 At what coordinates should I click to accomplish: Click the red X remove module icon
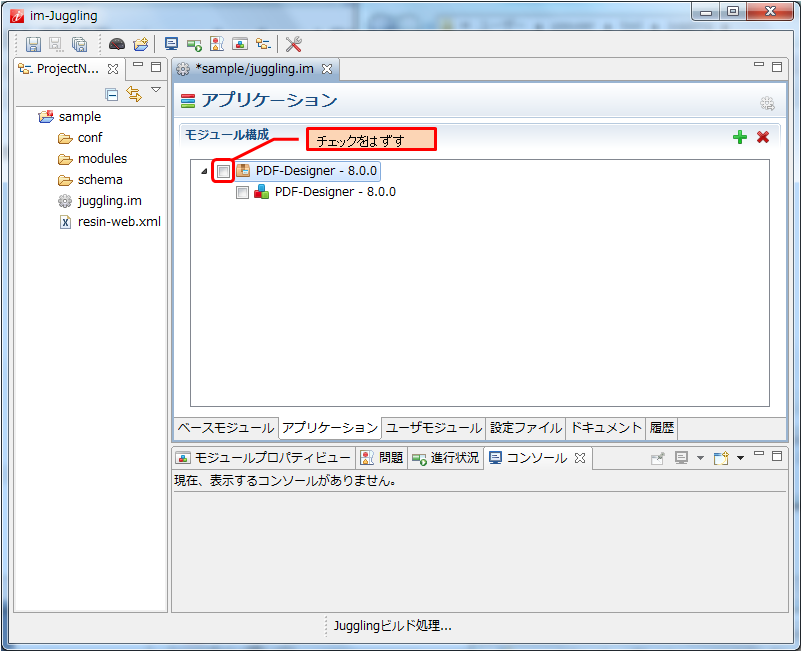[763, 137]
